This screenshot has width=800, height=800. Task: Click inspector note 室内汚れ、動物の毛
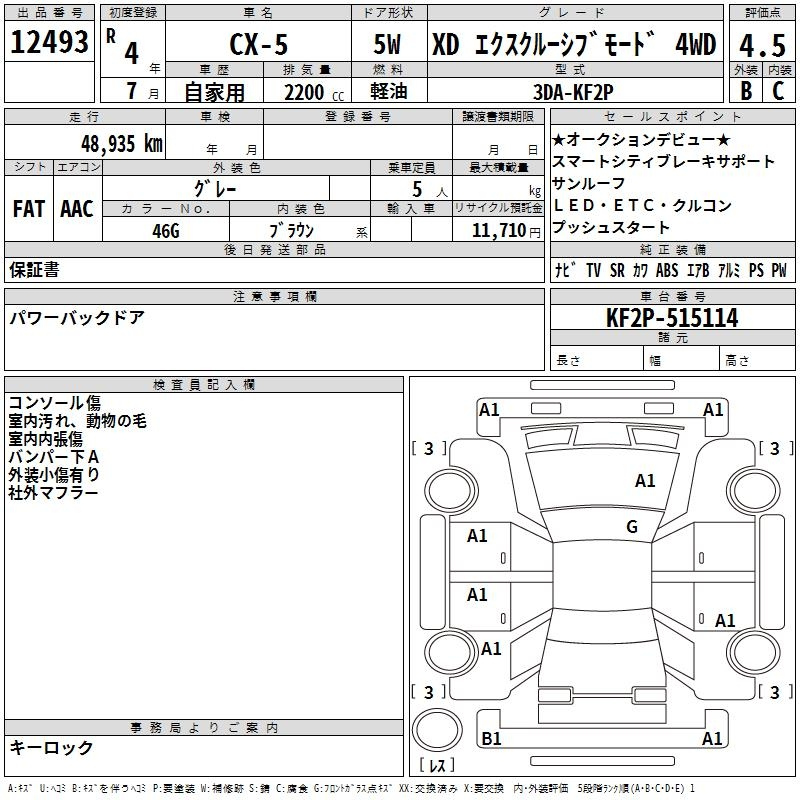(78, 420)
